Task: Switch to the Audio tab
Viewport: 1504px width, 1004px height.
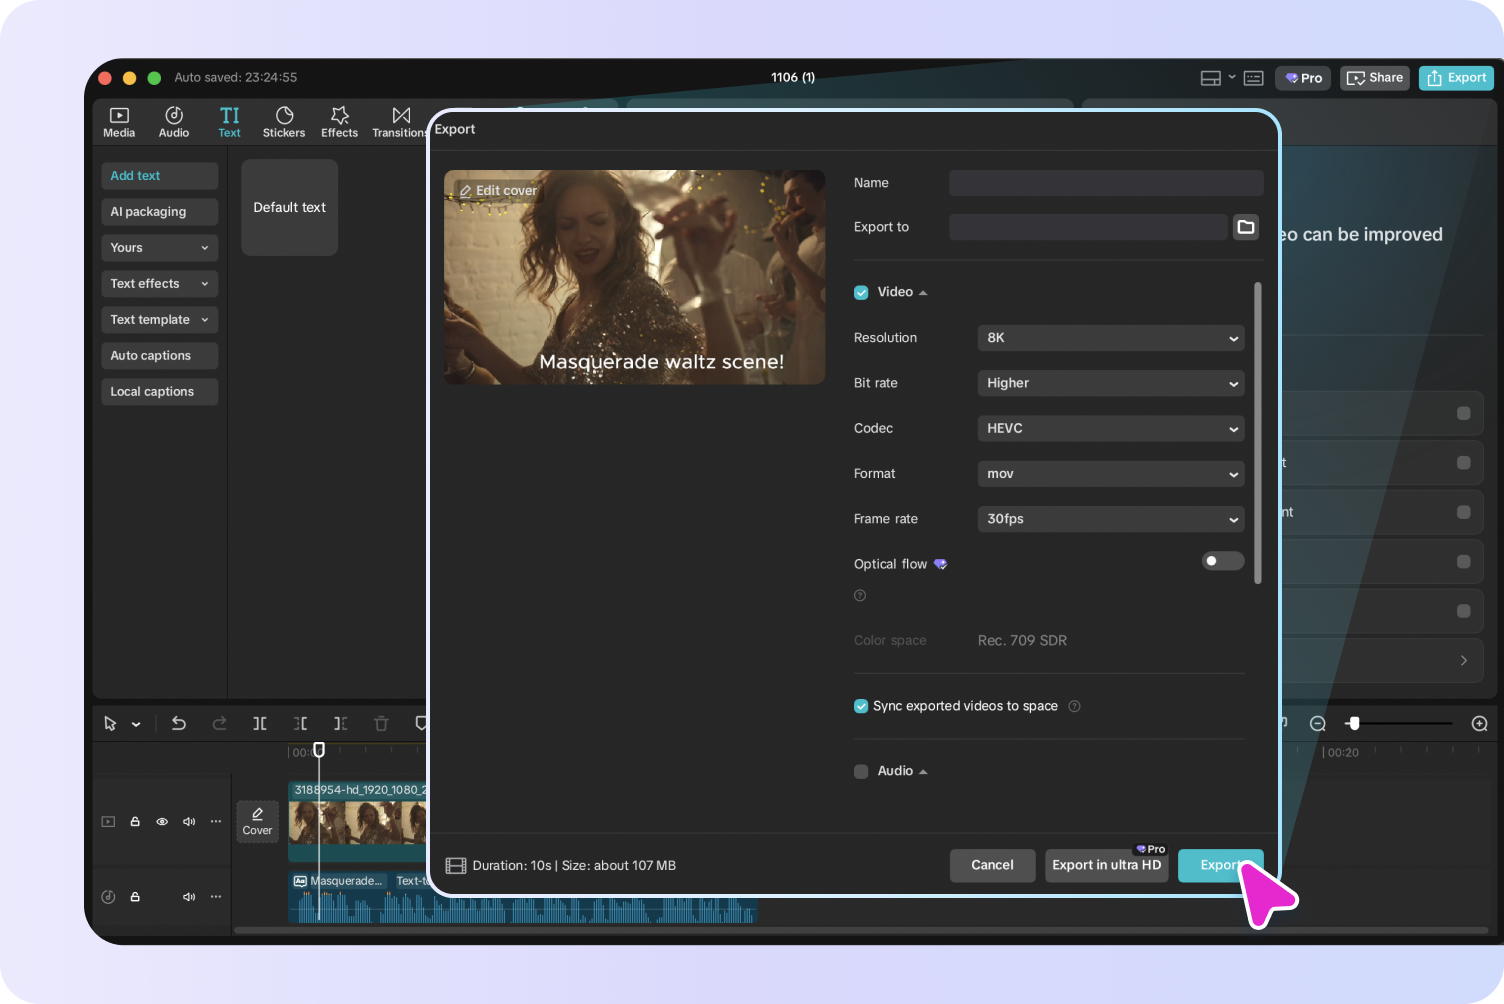Action: [x=174, y=122]
